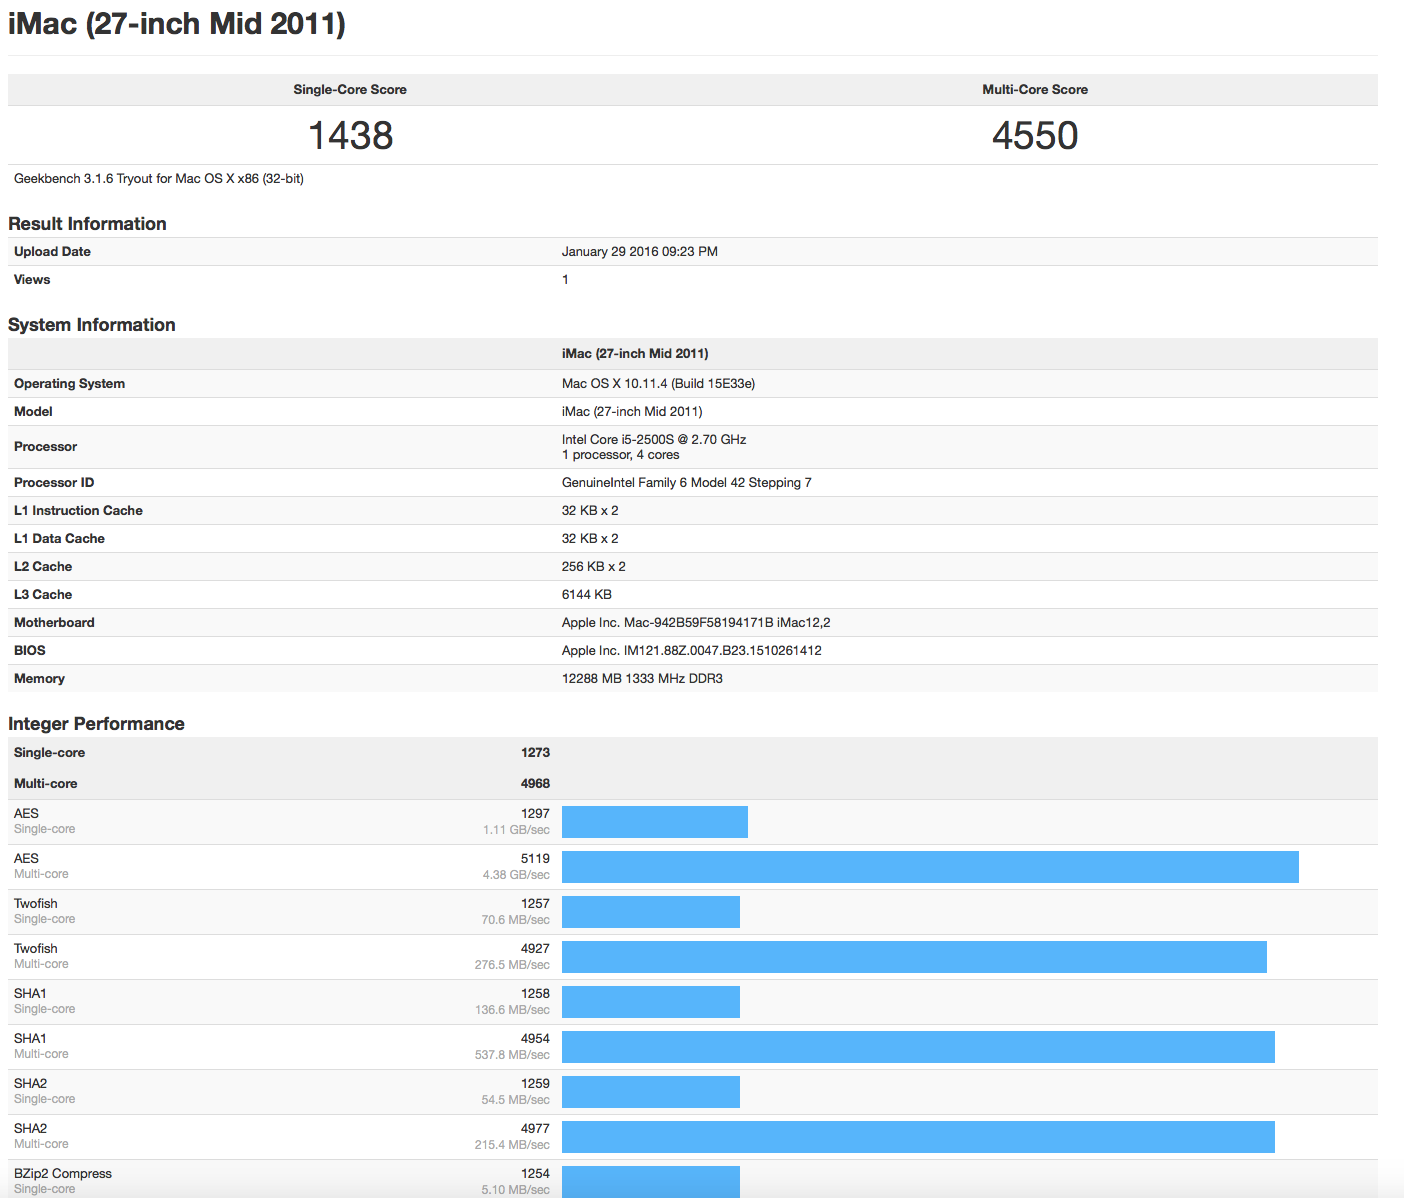The image size is (1404, 1198).
Task: Click the Views row label
Action: point(32,280)
